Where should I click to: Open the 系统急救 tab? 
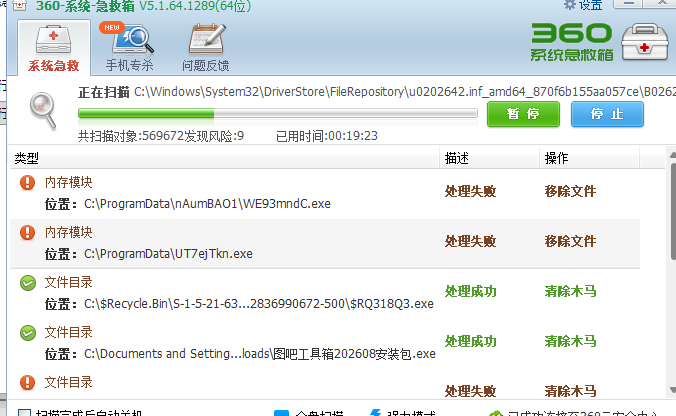click(x=54, y=47)
